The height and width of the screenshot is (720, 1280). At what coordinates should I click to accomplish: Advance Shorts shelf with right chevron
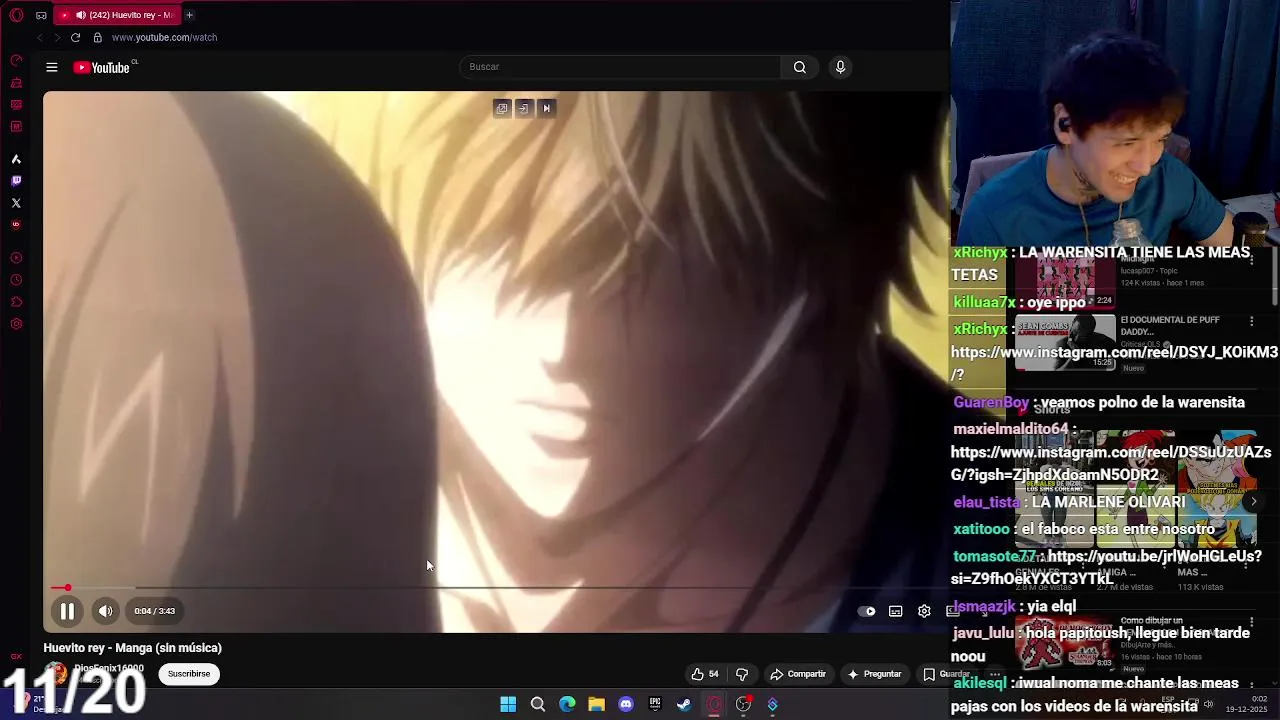point(1253,502)
